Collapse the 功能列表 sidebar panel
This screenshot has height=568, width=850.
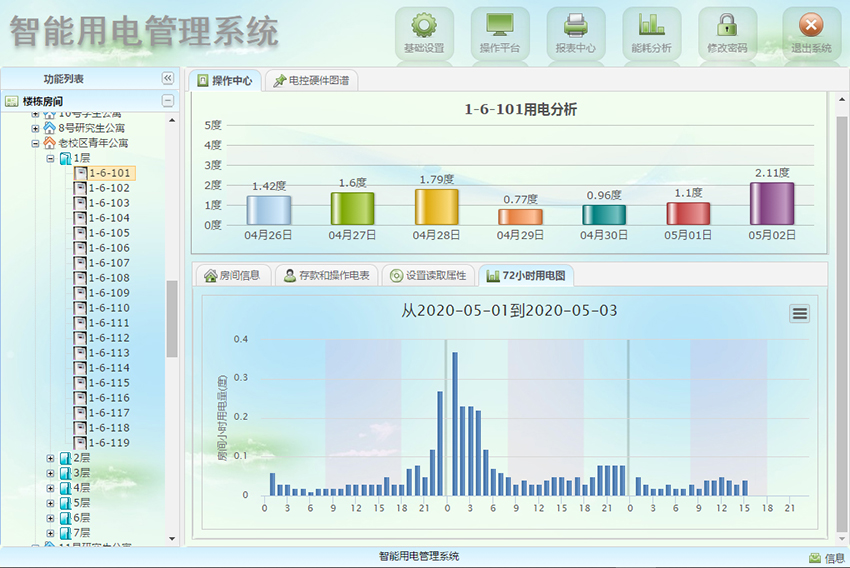coord(167,79)
